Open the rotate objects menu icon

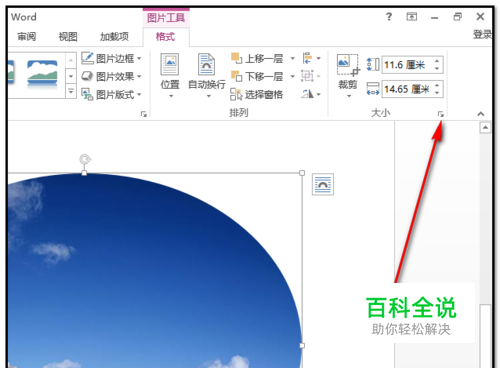click(x=311, y=94)
